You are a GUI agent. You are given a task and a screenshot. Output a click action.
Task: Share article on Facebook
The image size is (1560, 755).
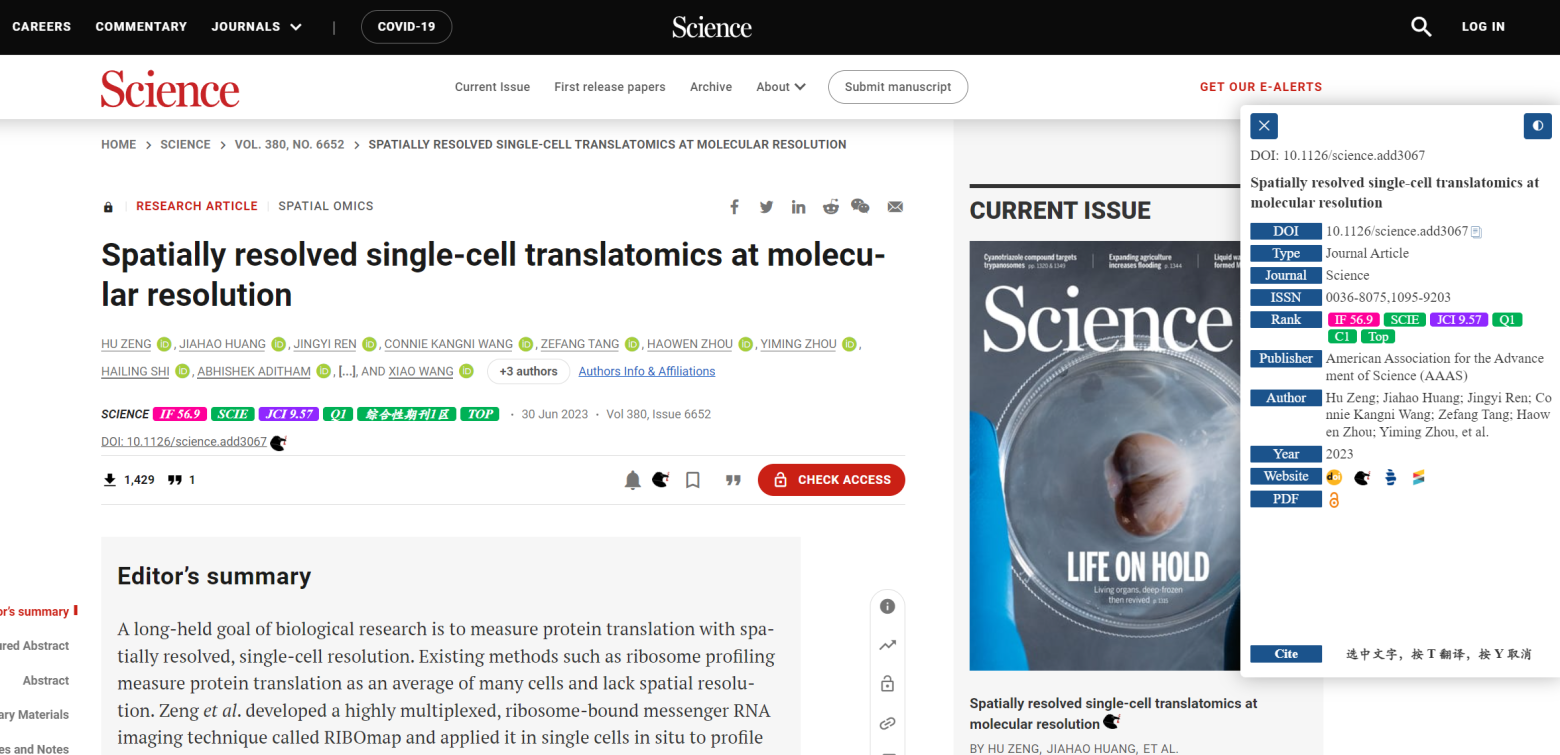click(x=734, y=206)
